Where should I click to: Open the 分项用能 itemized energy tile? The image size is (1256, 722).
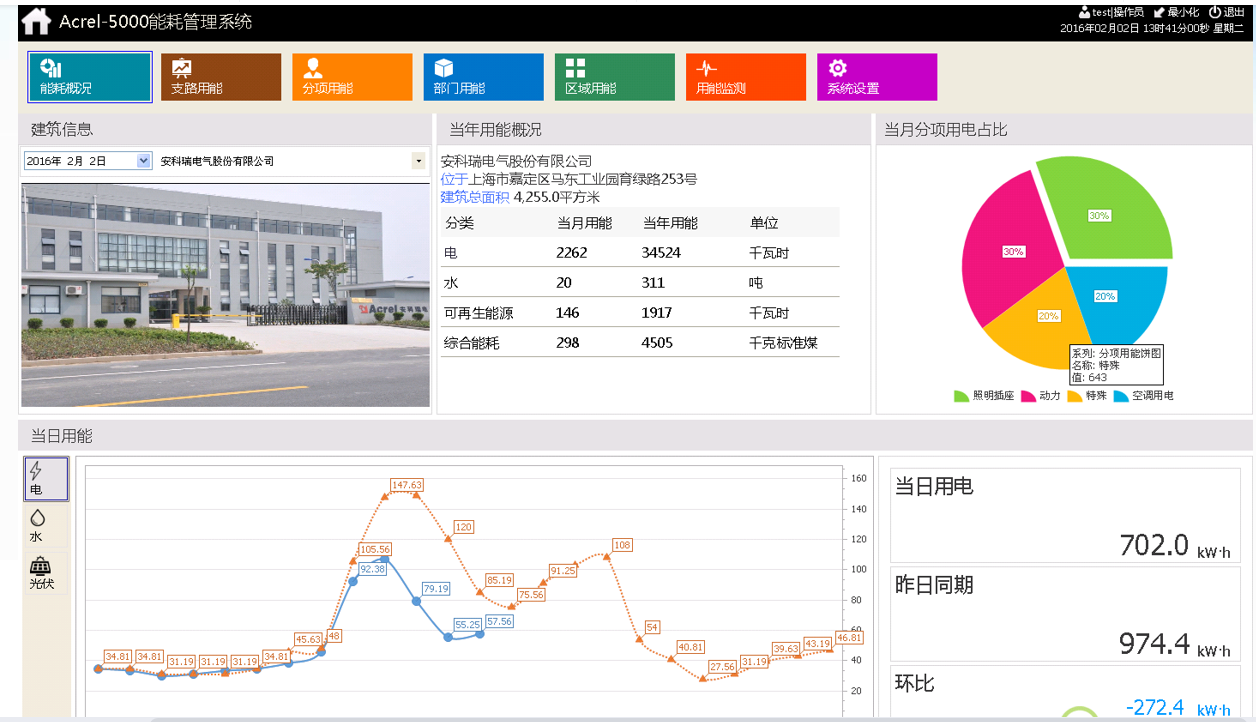click(x=352, y=77)
